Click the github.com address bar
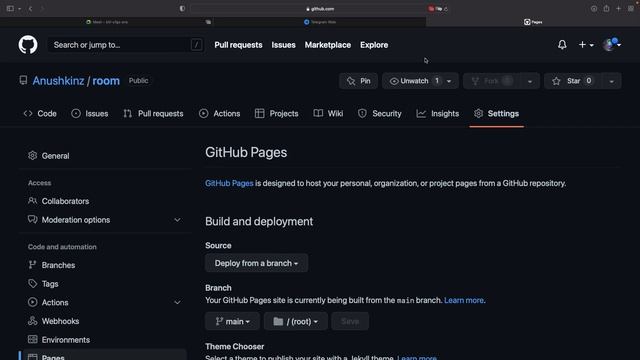This screenshot has height=360, width=640. click(320, 9)
